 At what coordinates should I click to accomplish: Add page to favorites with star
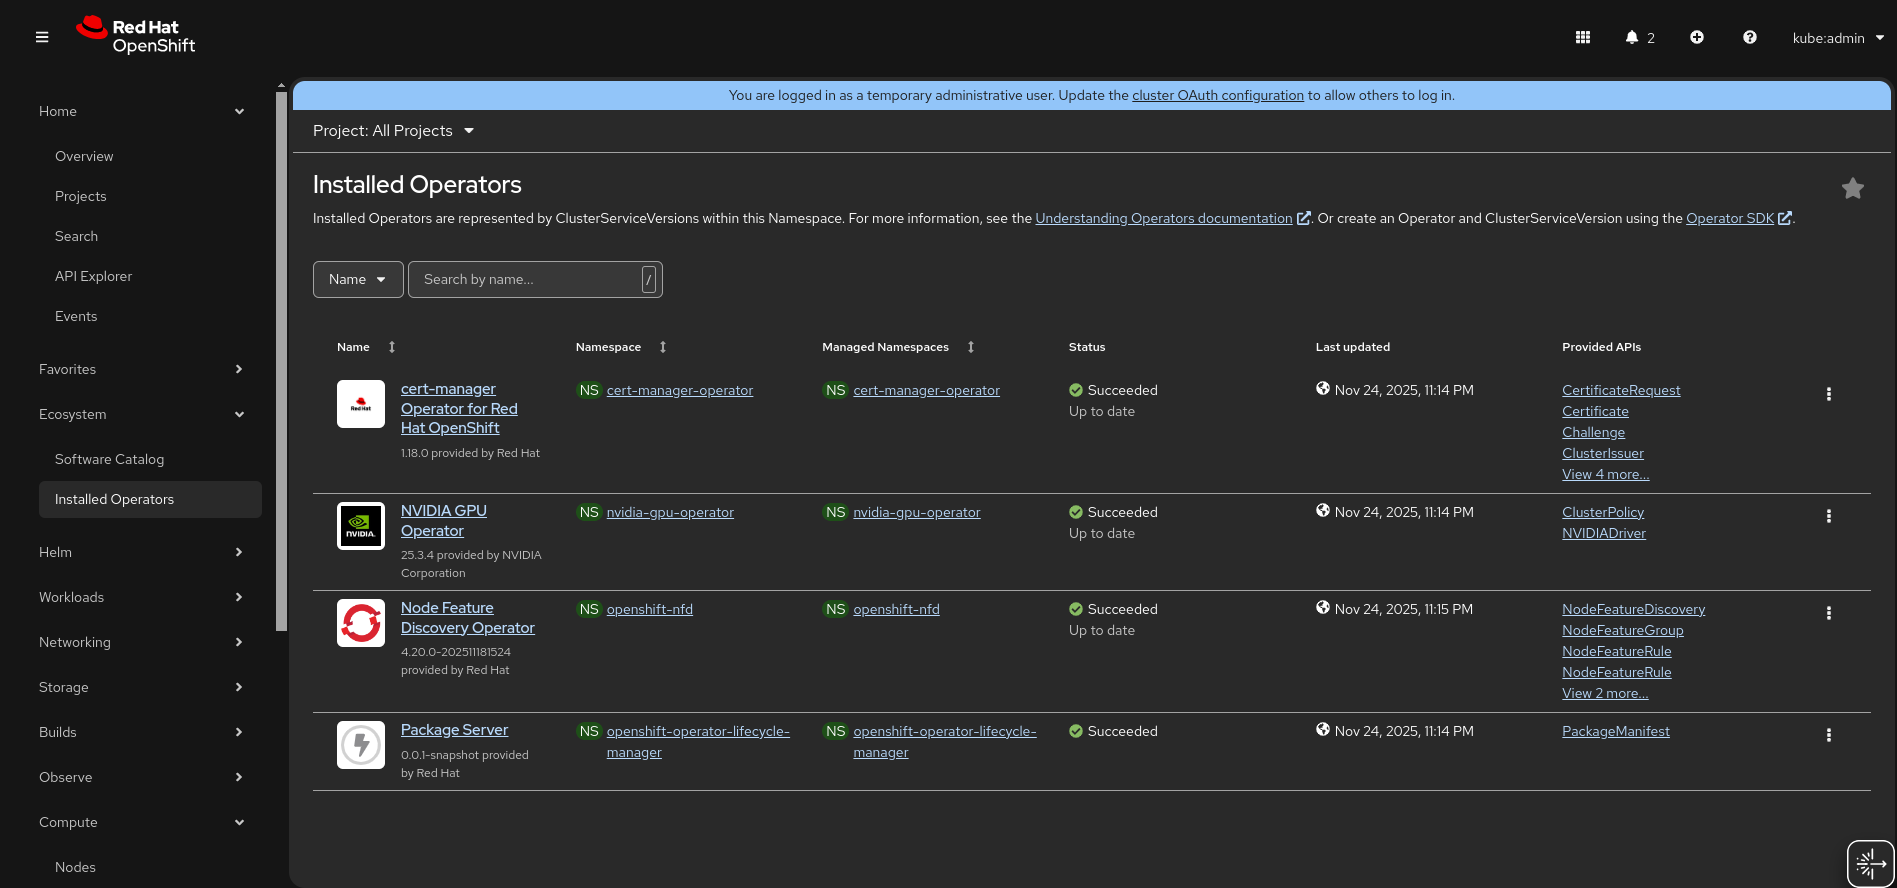(1853, 188)
